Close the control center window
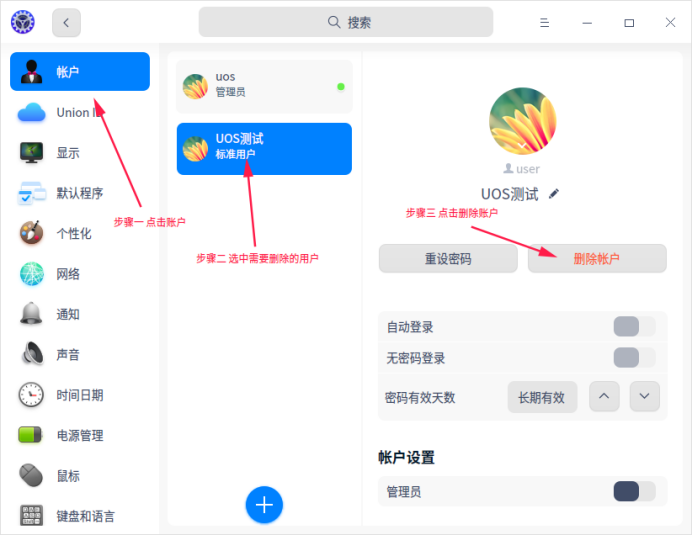 click(x=670, y=23)
